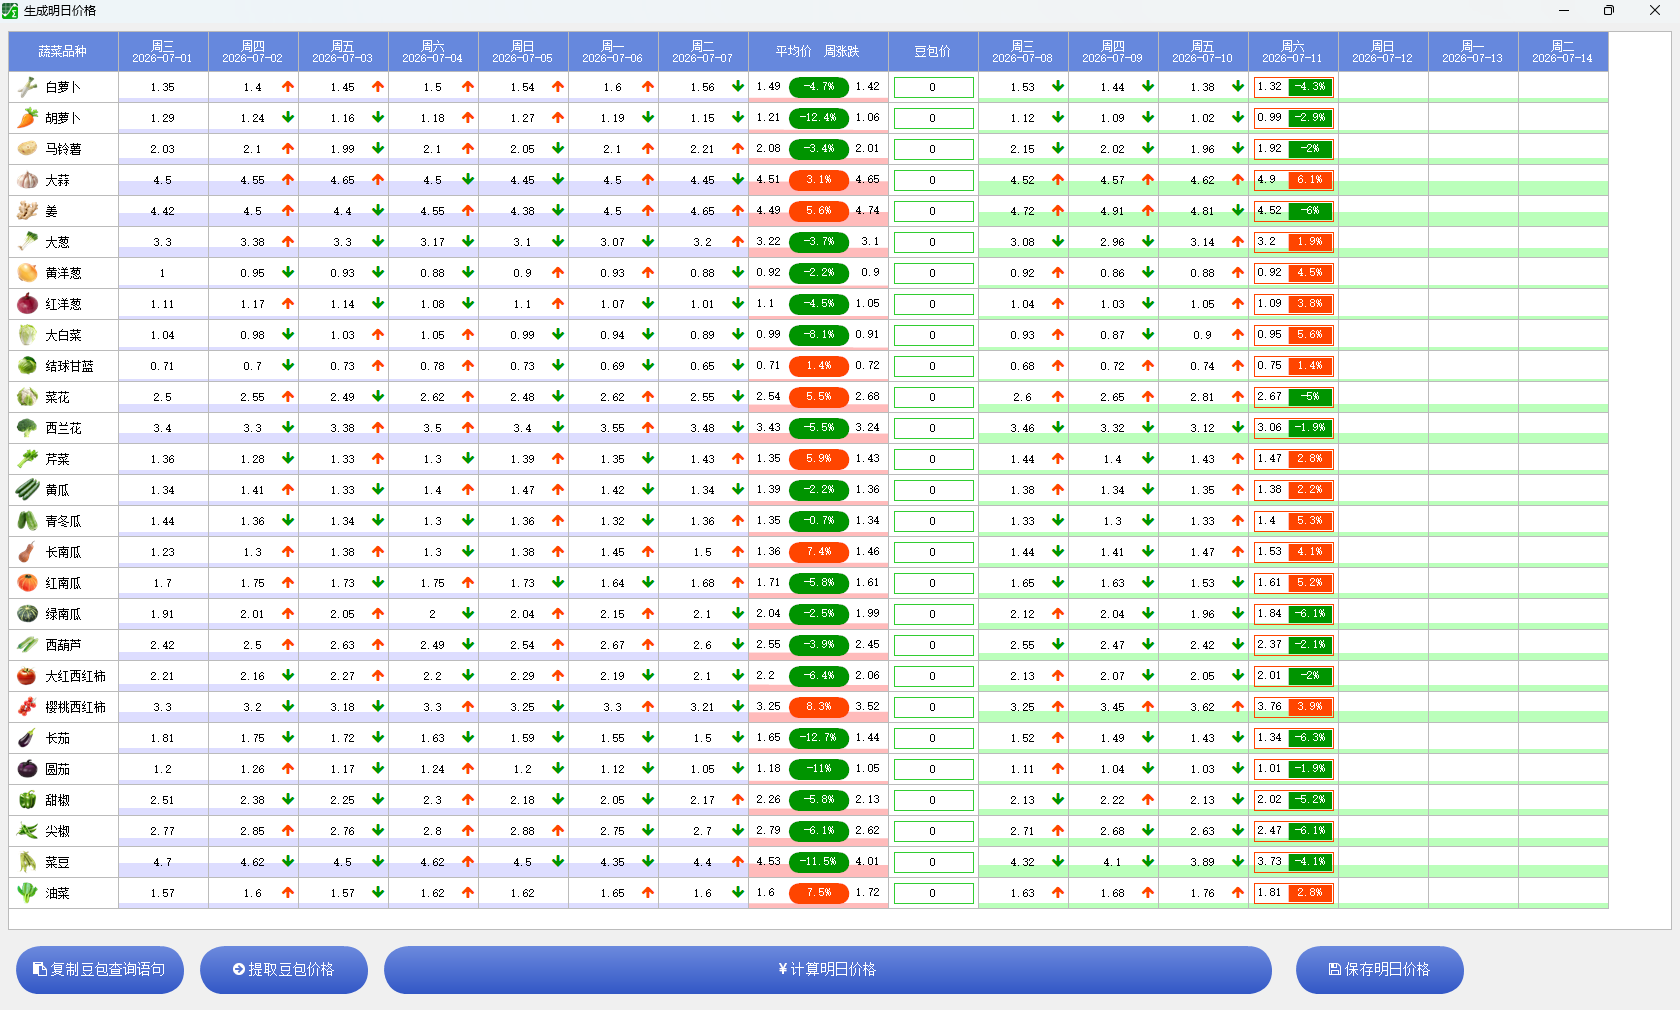Image resolution: width=1680 pixels, height=1010 pixels.
Task: Click the -11.5% badge in the 菜豆 row
Action: point(818,862)
